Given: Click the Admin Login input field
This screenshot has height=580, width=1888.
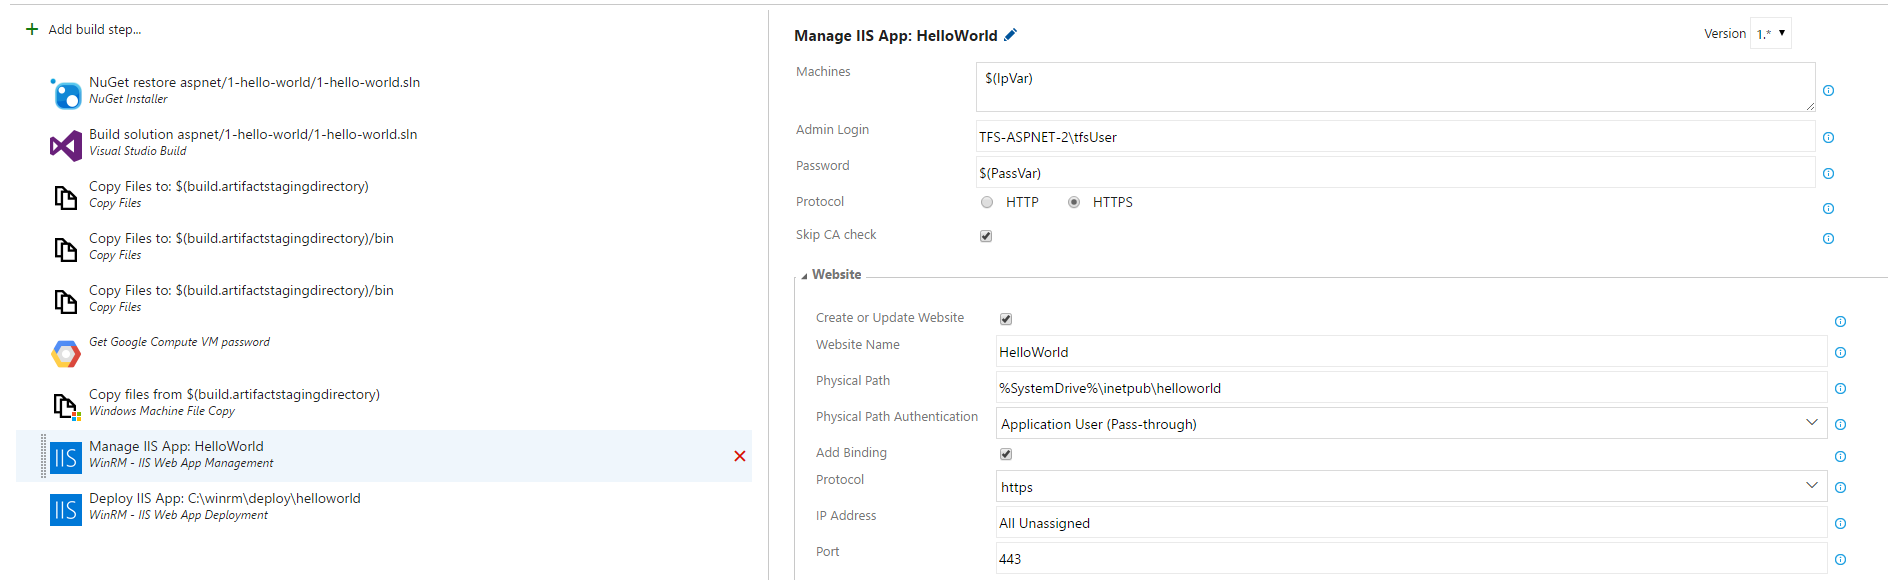Looking at the screenshot, I should click(x=1395, y=136).
